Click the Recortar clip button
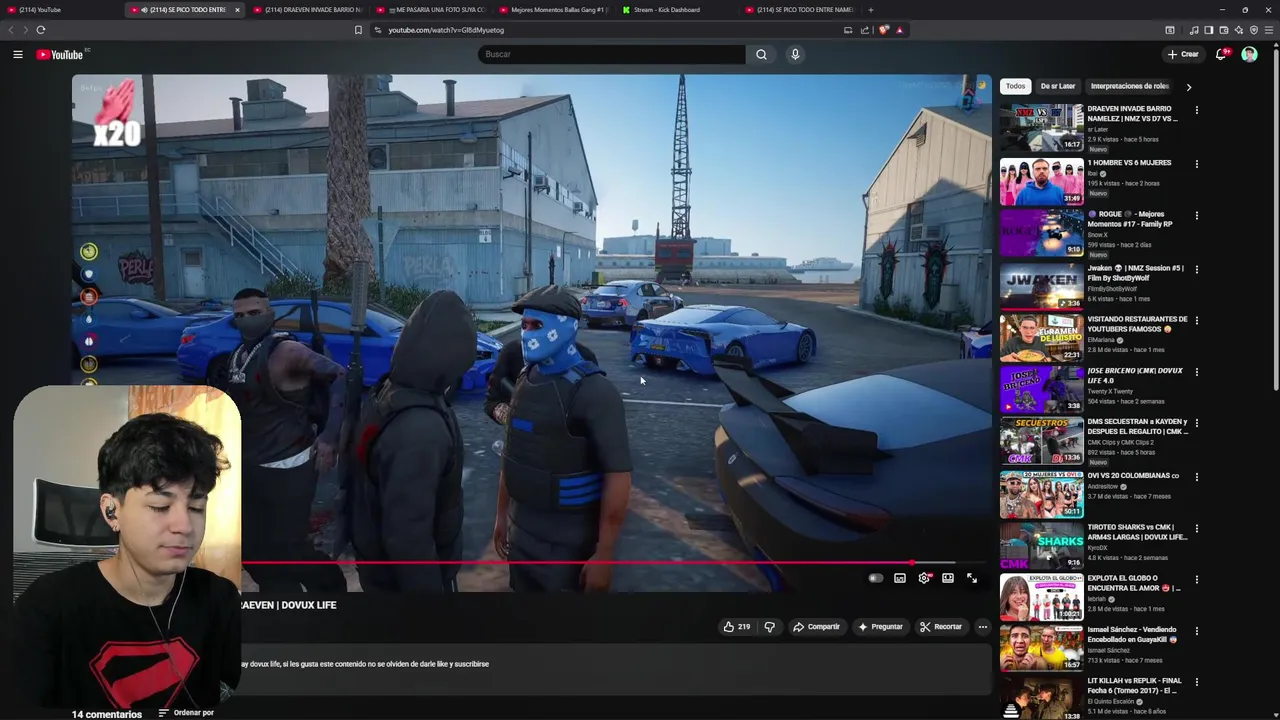The image size is (1280, 720). point(941,627)
